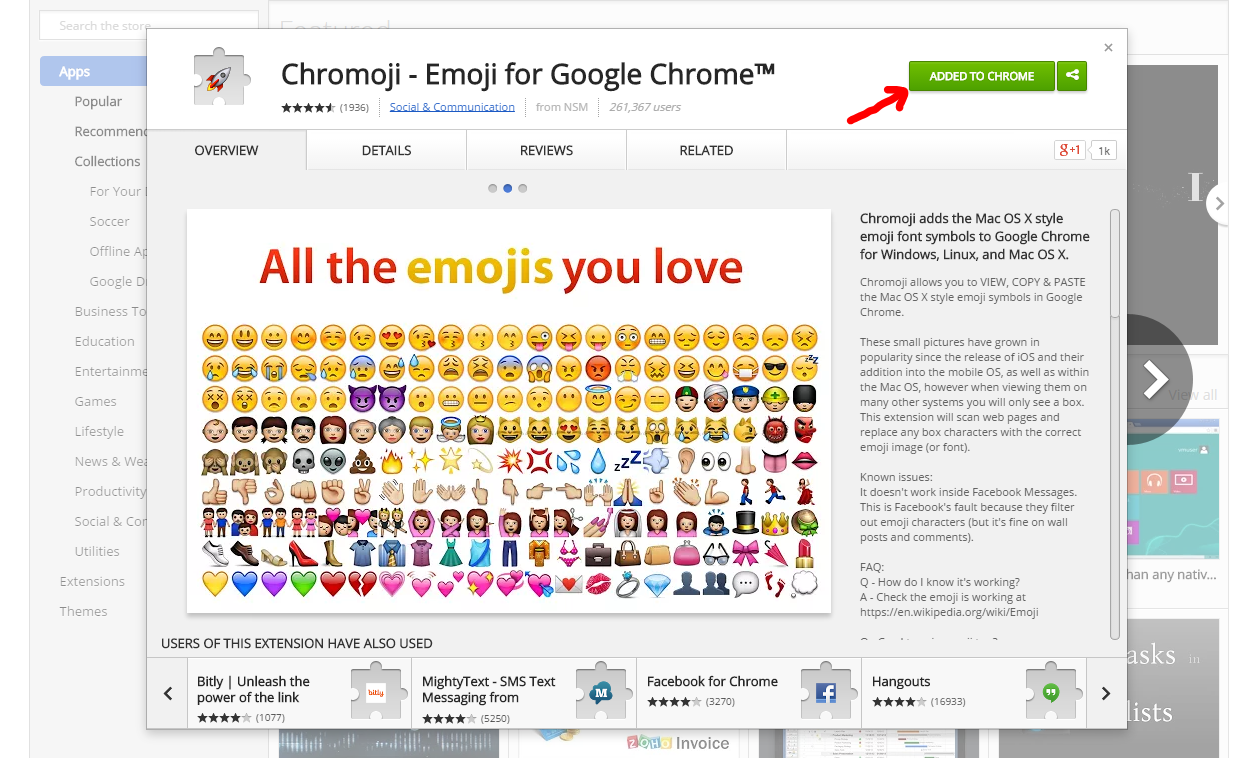Open Extensions in the sidebar
The image size is (1244, 758).
92,581
